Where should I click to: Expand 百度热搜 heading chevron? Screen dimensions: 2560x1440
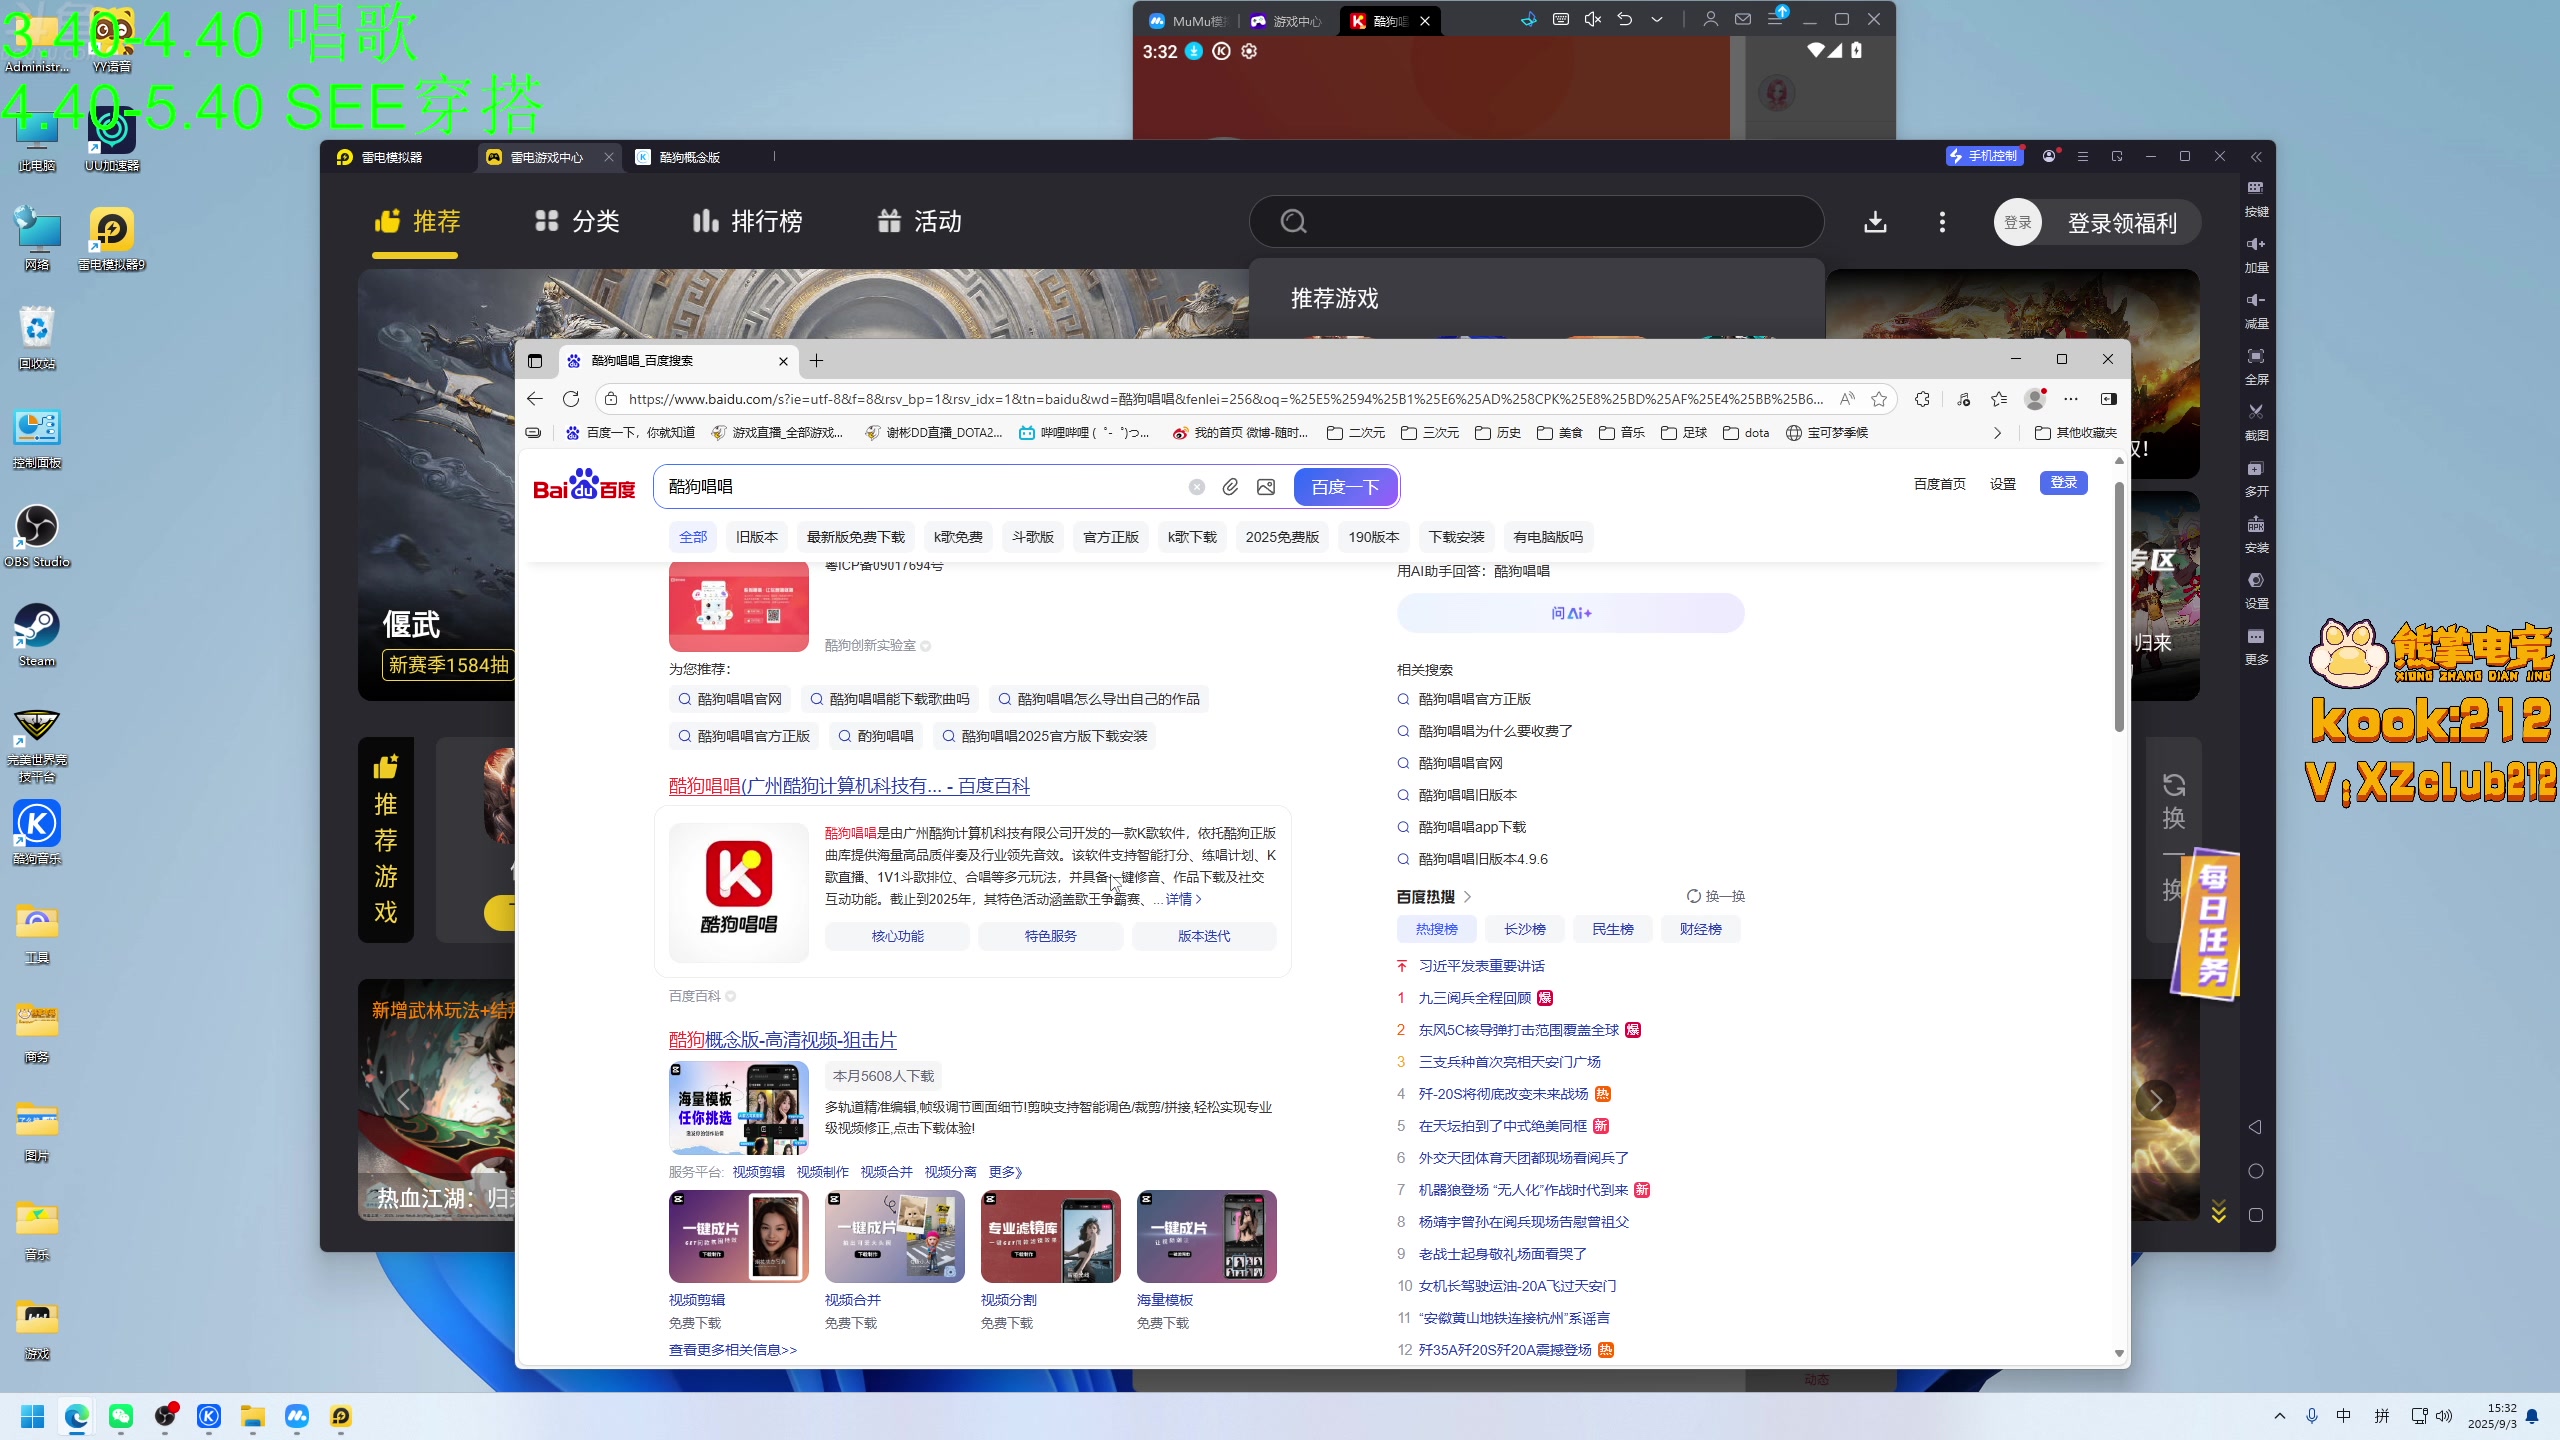click(x=1467, y=897)
